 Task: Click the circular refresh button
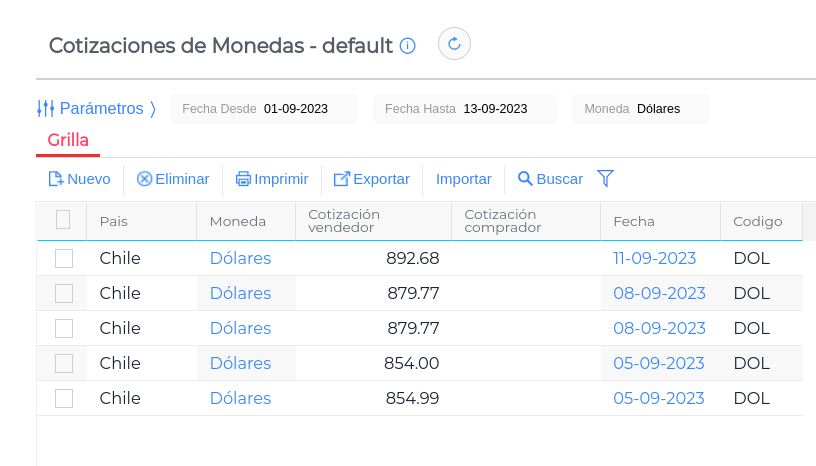click(454, 44)
